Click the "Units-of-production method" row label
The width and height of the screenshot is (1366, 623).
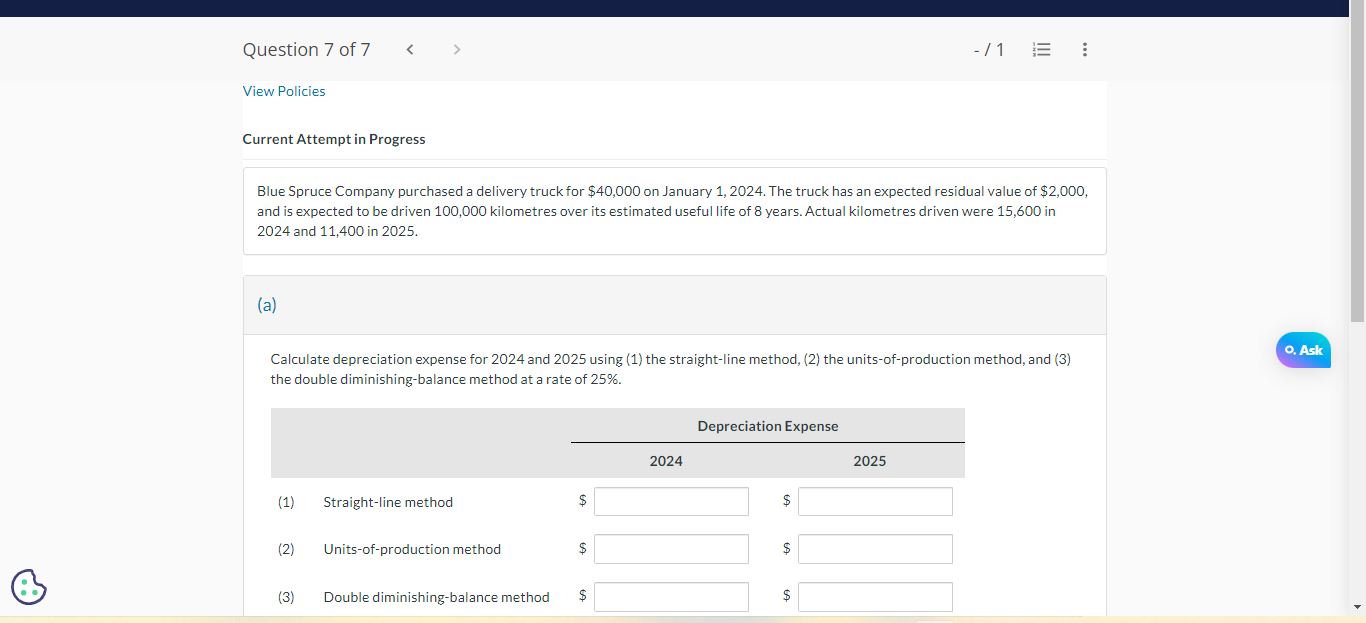click(412, 549)
